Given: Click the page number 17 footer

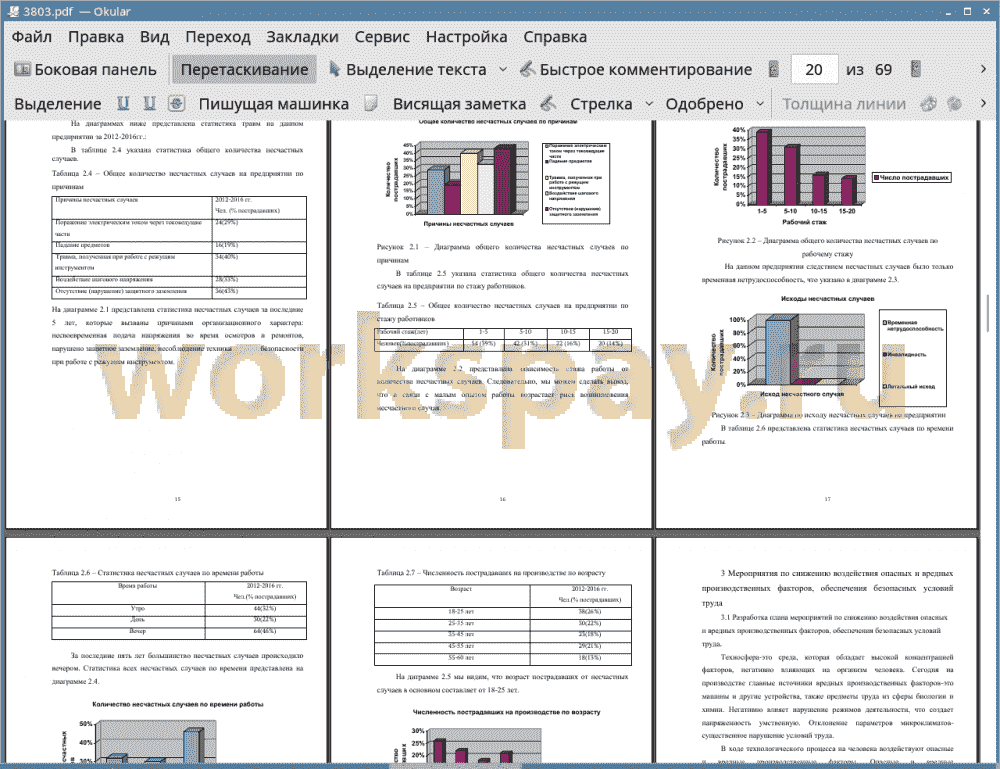Looking at the screenshot, I should pyautogui.click(x=827, y=499).
